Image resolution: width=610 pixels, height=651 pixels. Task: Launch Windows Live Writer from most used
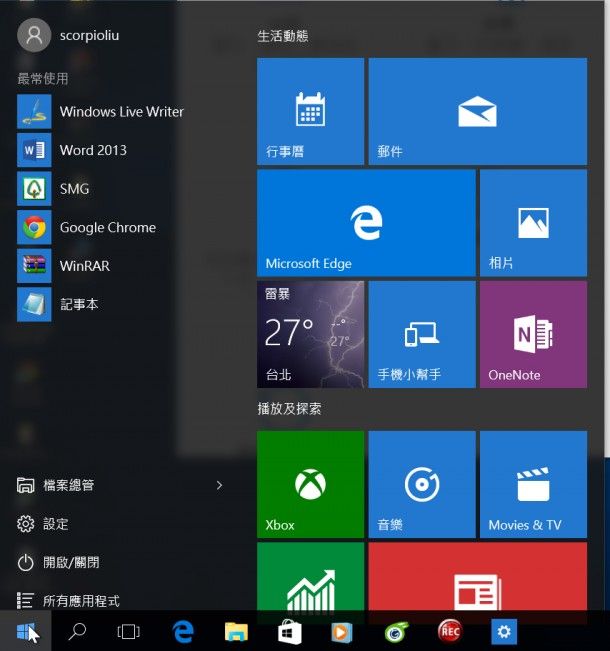(x=100, y=111)
